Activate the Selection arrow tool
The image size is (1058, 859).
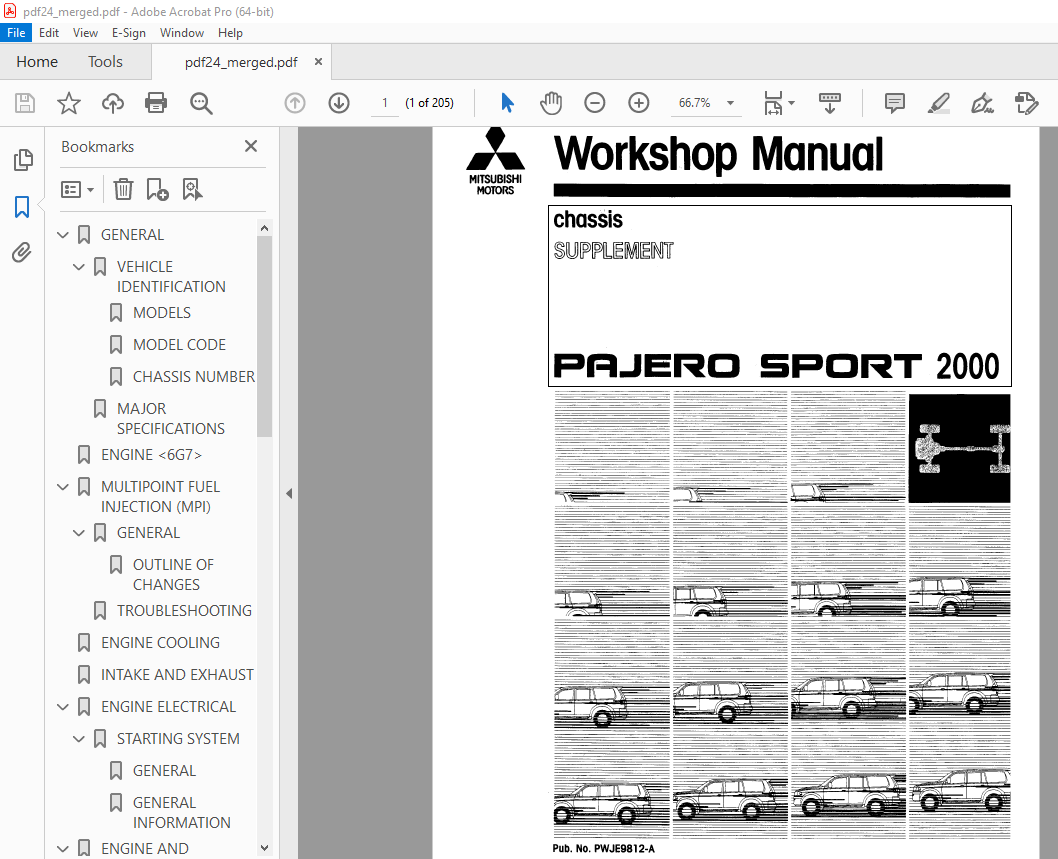point(507,103)
